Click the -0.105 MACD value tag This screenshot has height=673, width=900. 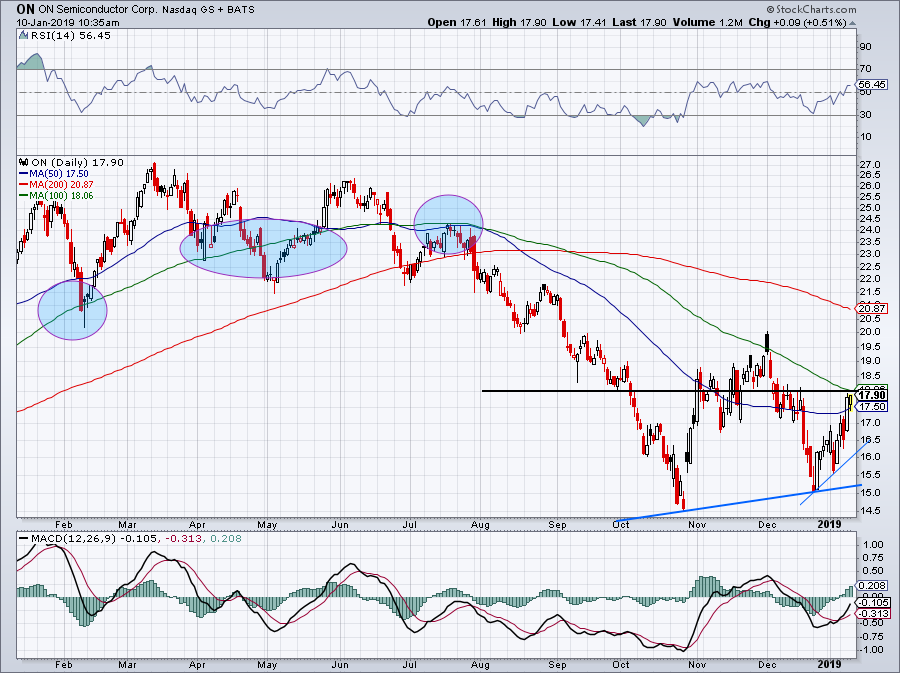click(872, 602)
